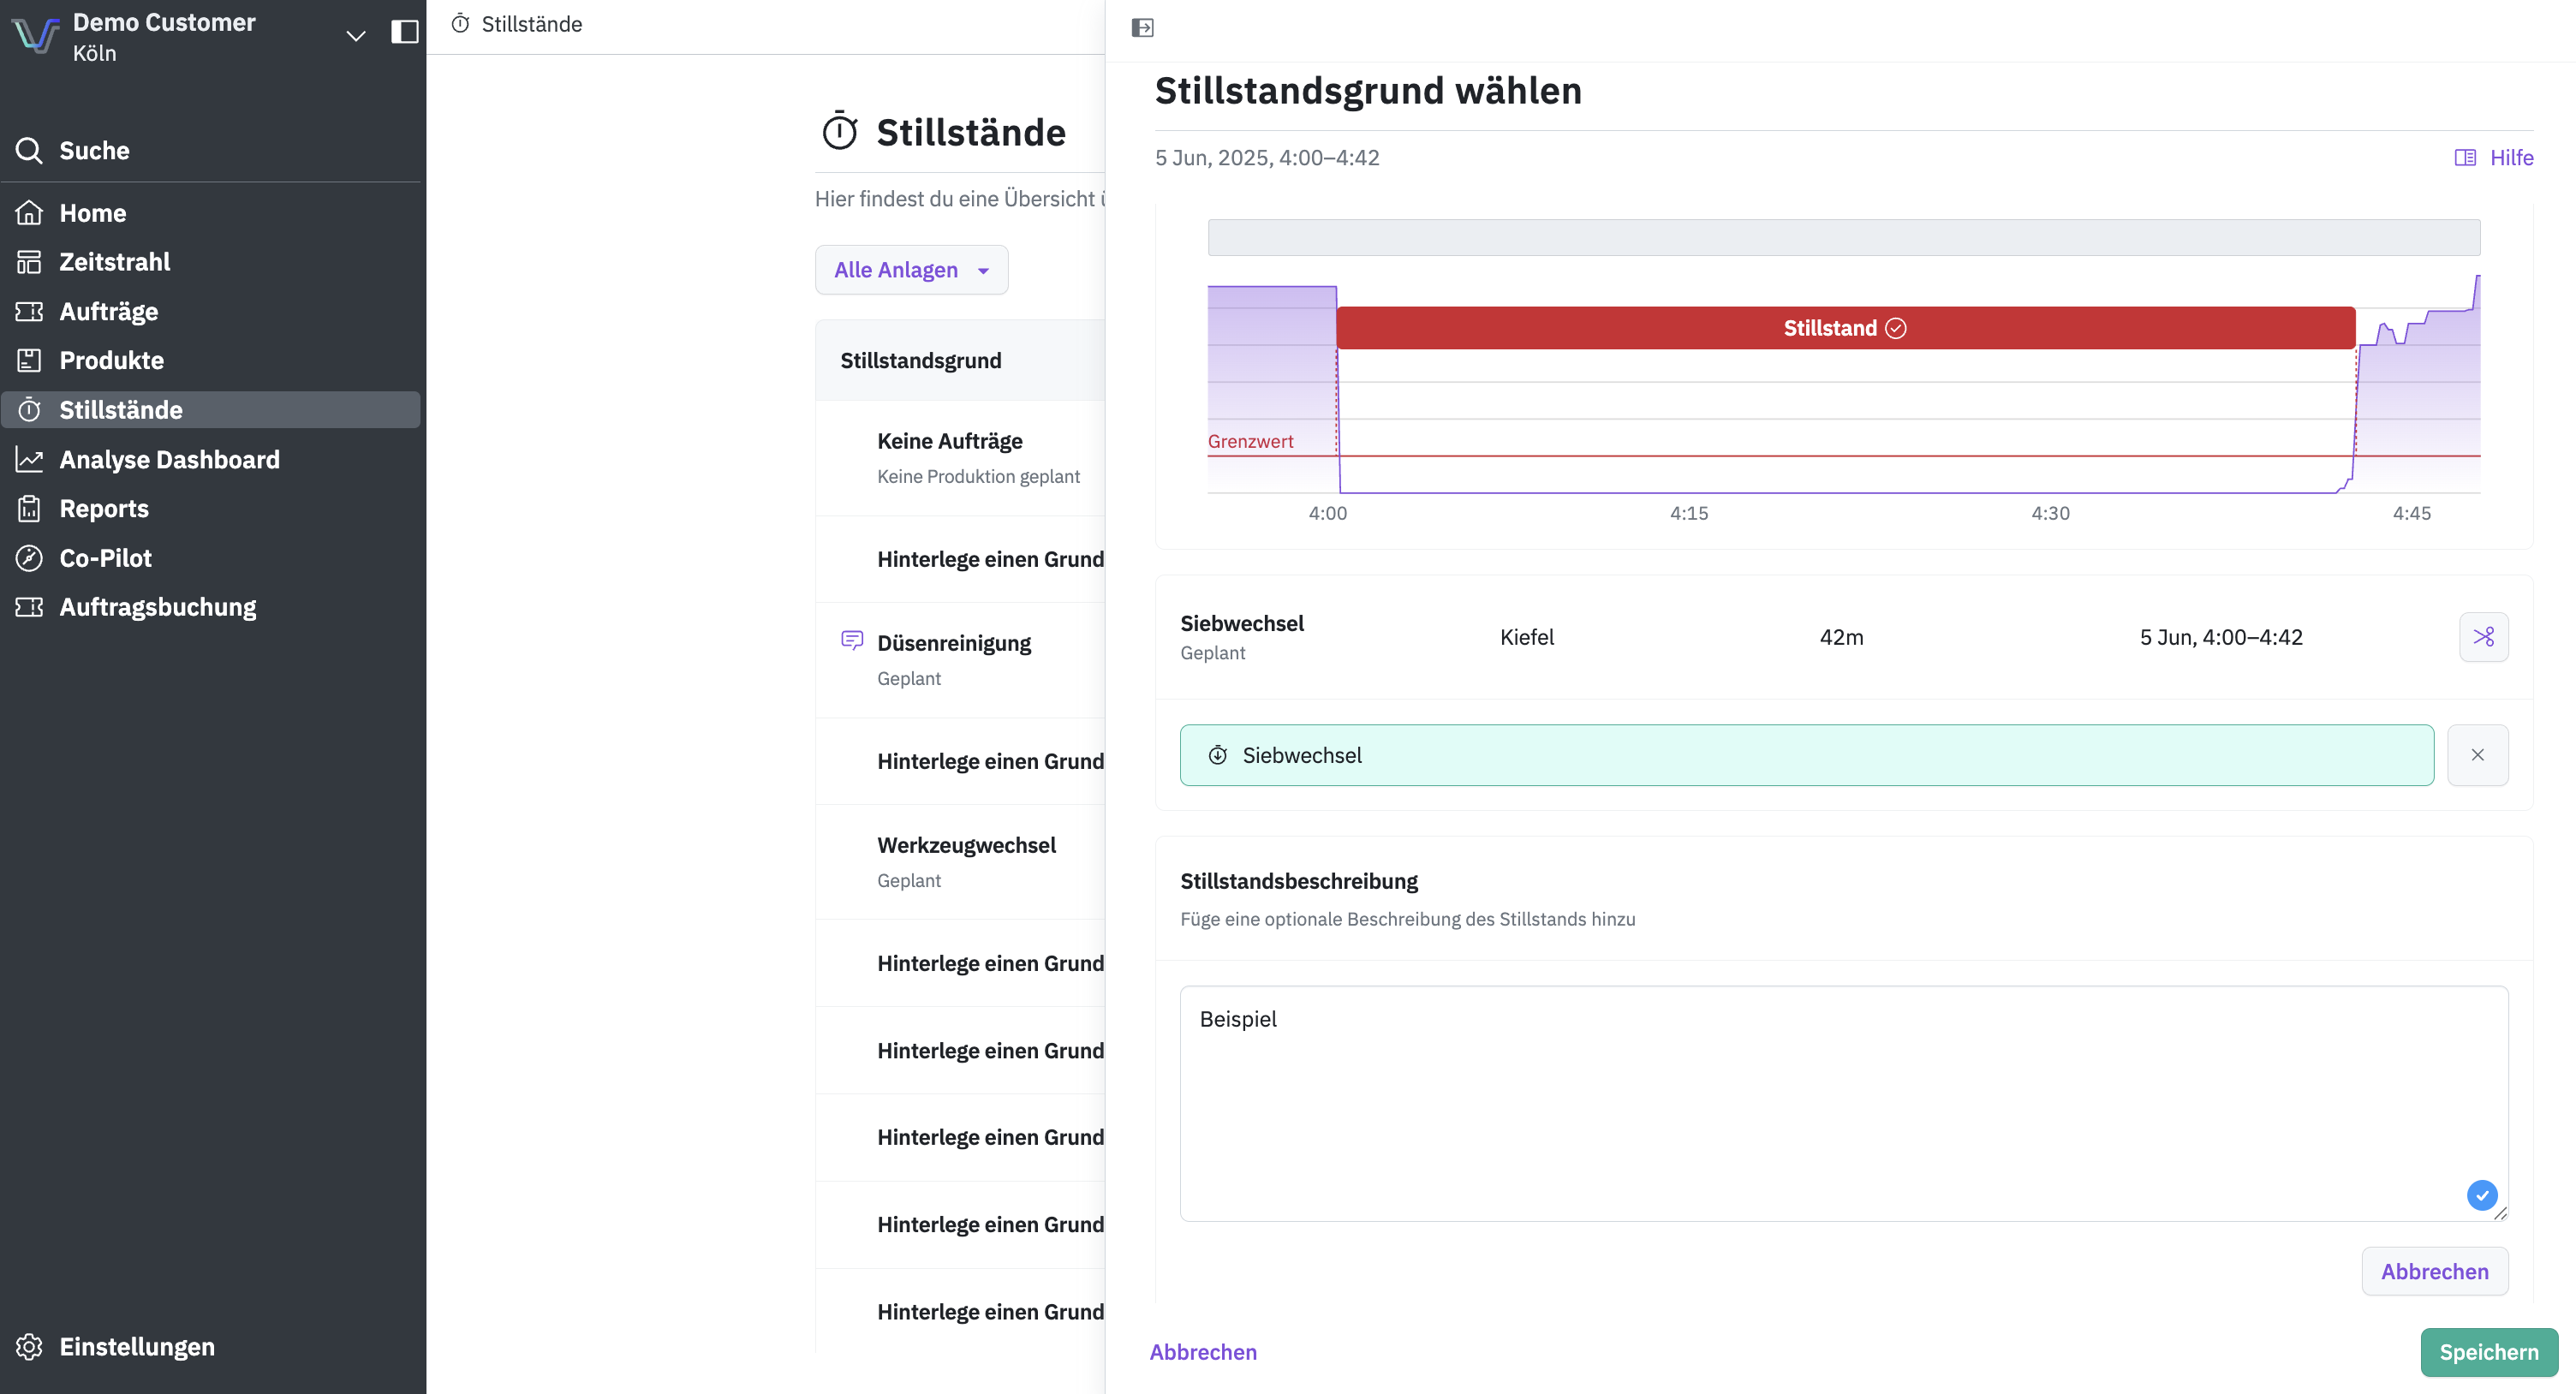
Task: Remove the Siebwechsel reason with X button
Action: tap(2477, 755)
